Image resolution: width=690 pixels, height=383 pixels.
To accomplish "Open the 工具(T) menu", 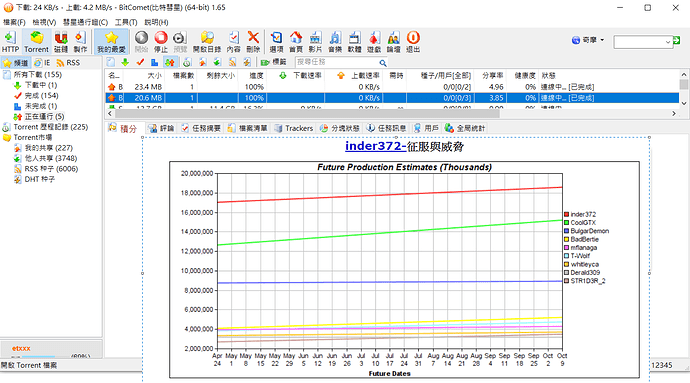I will click(126, 22).
